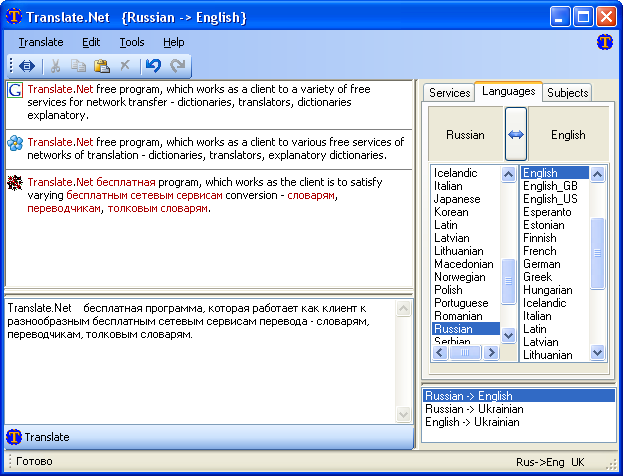Select Hungarian in target language list
Image resolution: width=623 pixels, height=476 pixels.
click(555, 290)
